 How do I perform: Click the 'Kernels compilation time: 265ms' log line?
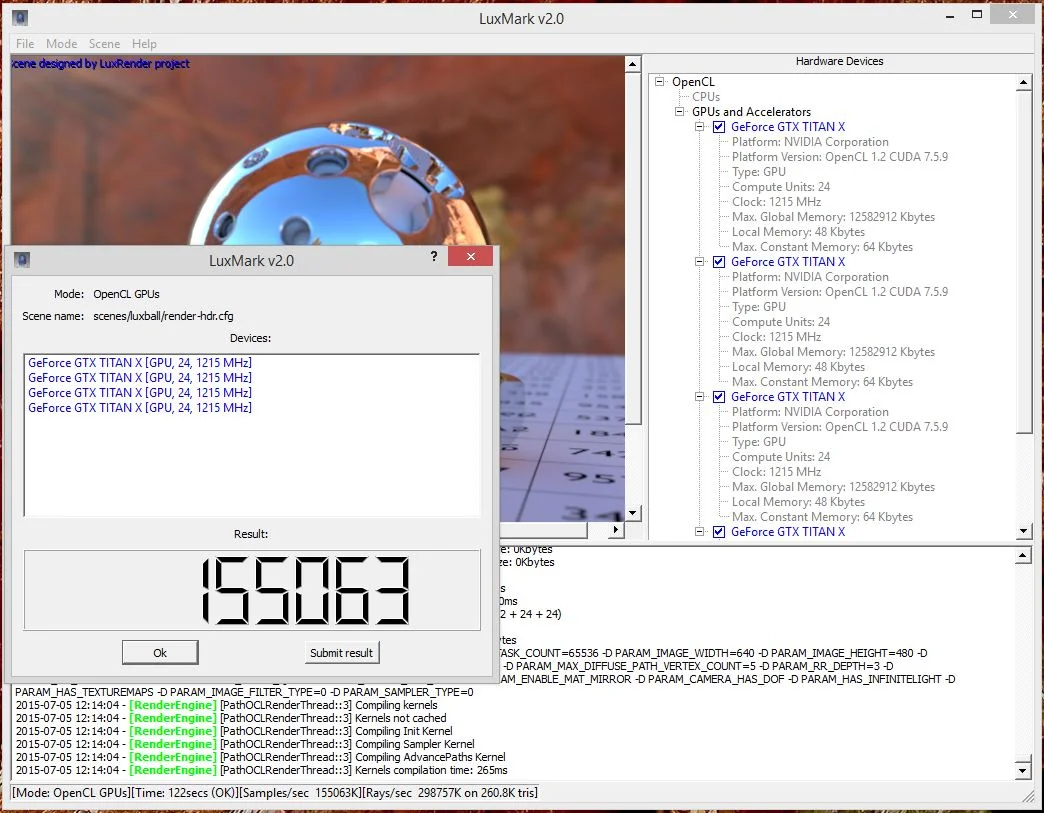point(261,770)
